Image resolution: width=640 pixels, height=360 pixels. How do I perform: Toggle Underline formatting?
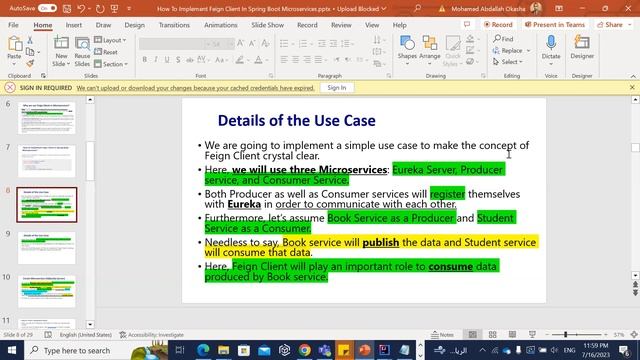coord(167,60)
